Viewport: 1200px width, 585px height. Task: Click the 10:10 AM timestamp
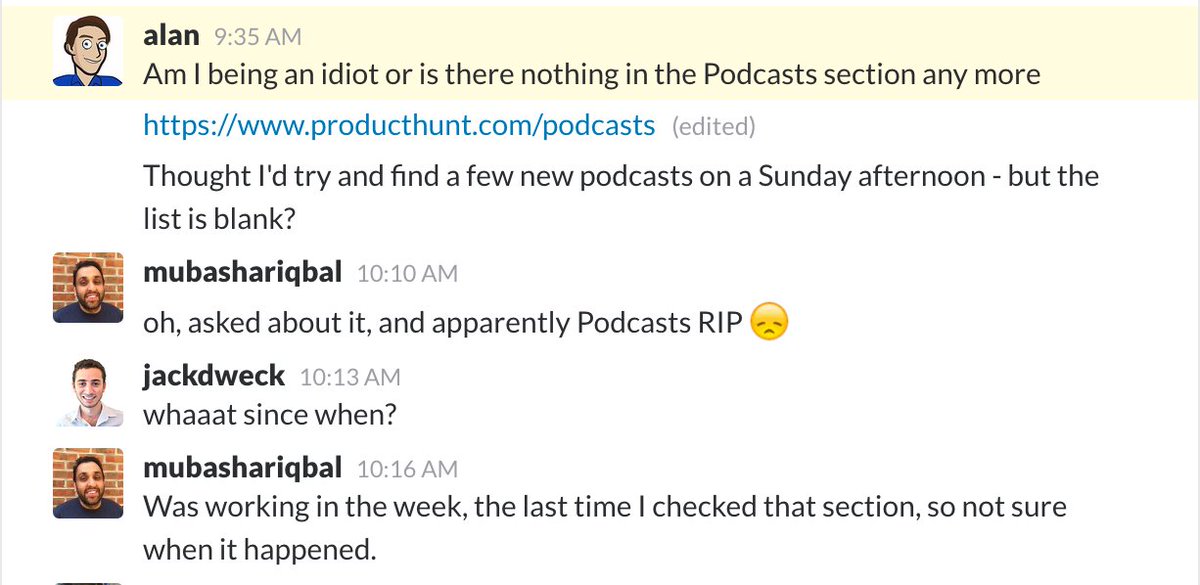(407, 273)
